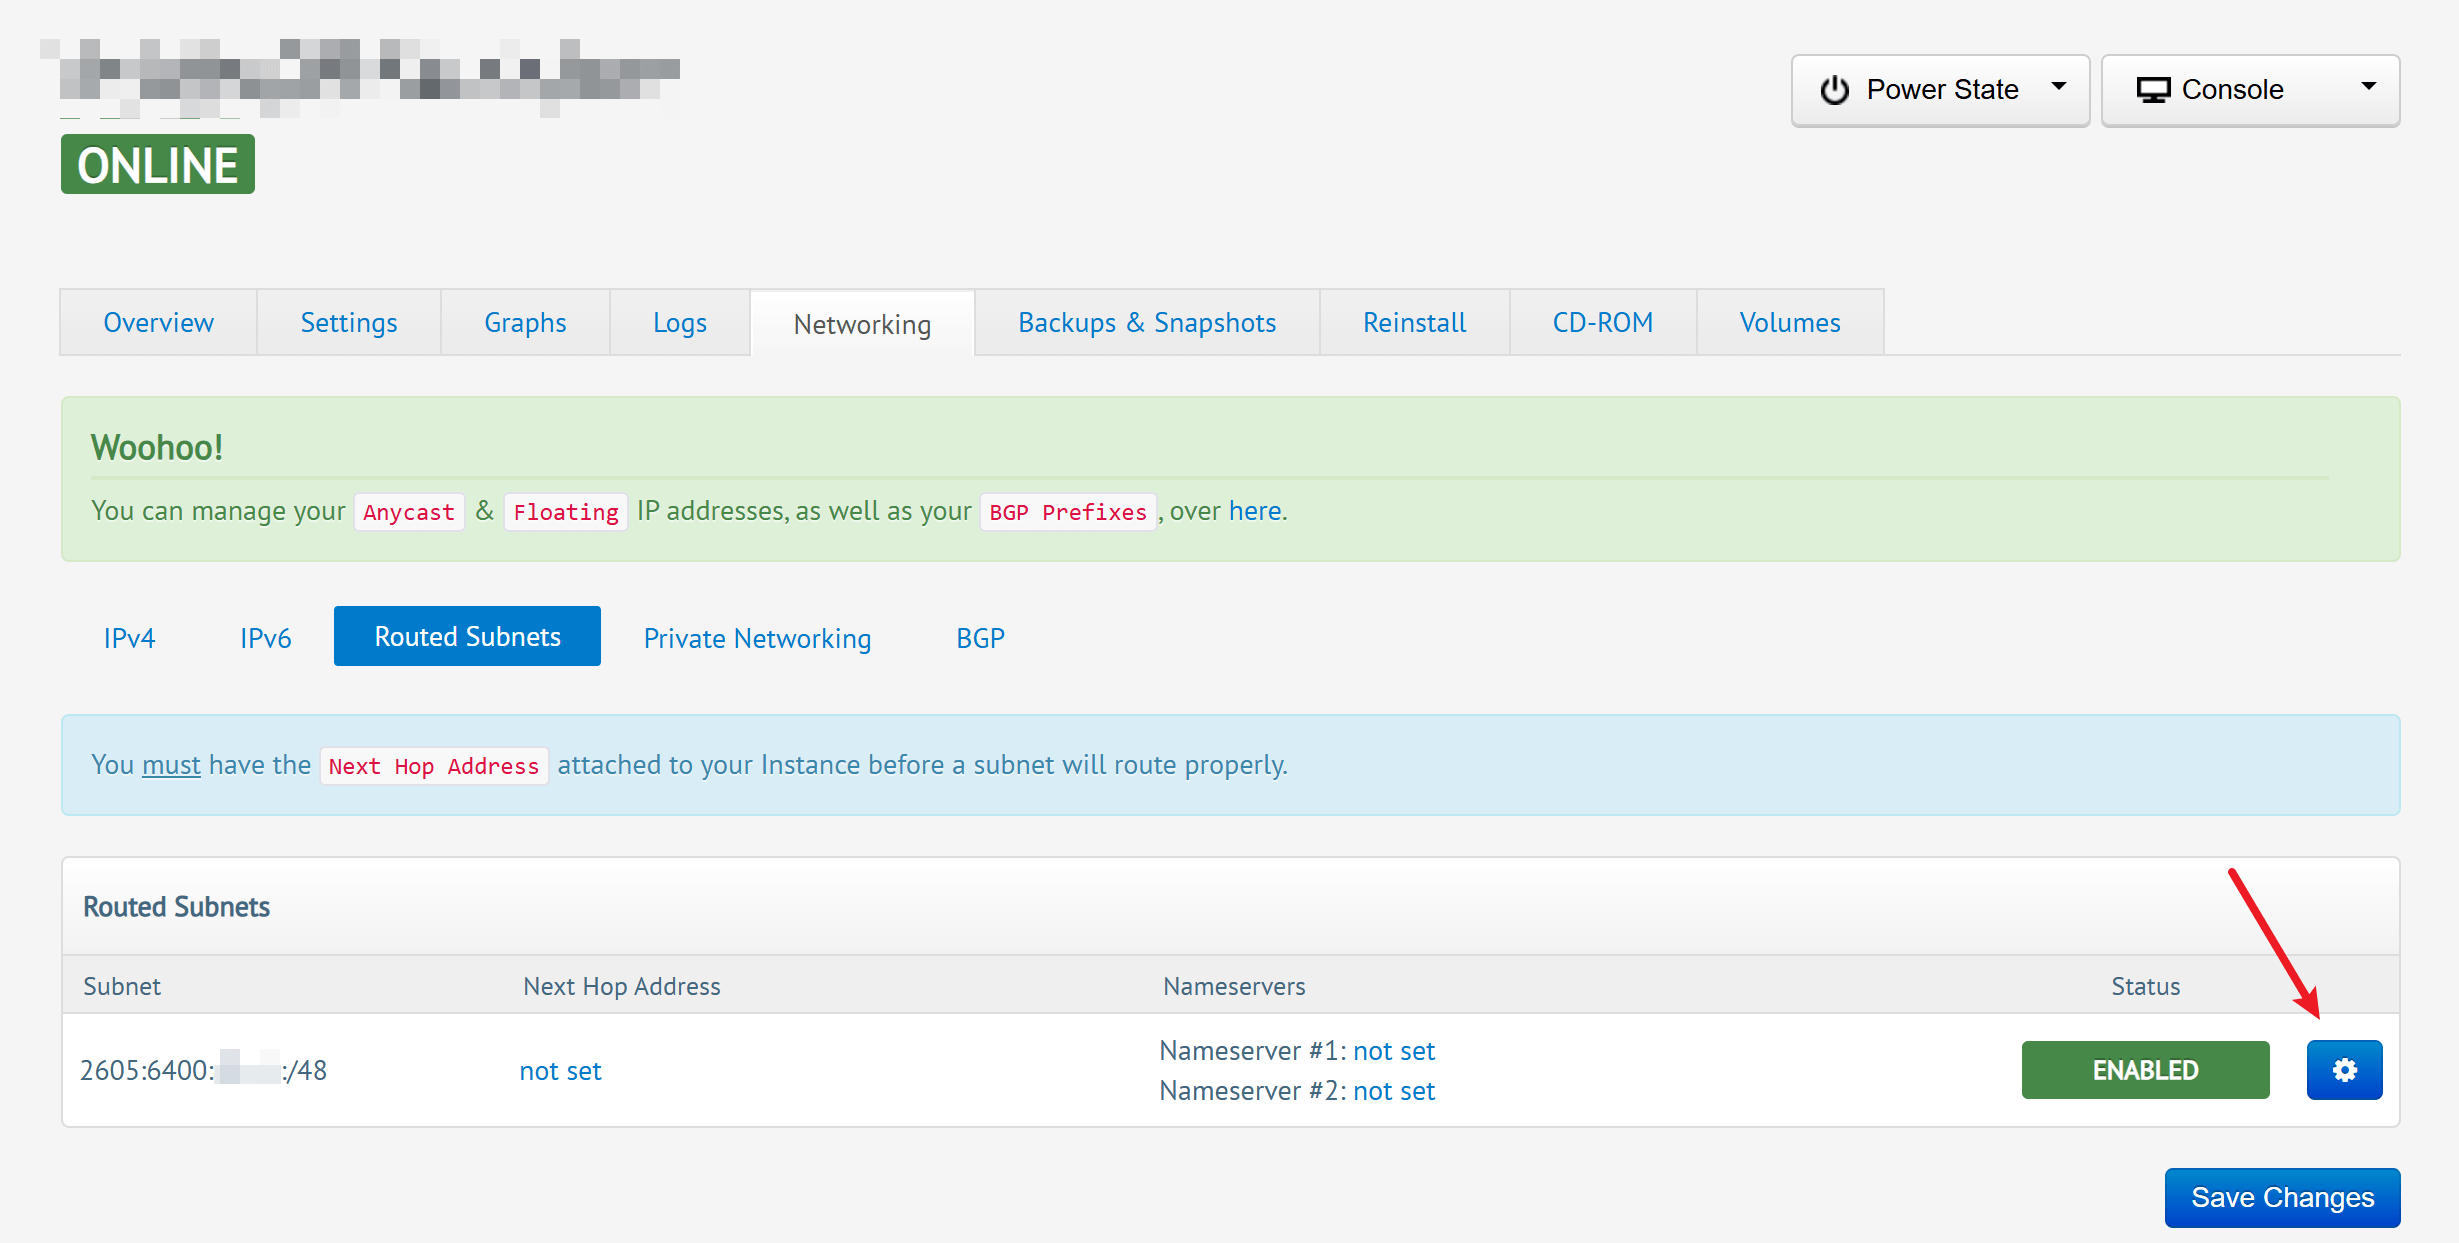The height and width of the screenshot is (1243, 2459).
Task: Select the IPv4 sub-tab
Action: 129,638
